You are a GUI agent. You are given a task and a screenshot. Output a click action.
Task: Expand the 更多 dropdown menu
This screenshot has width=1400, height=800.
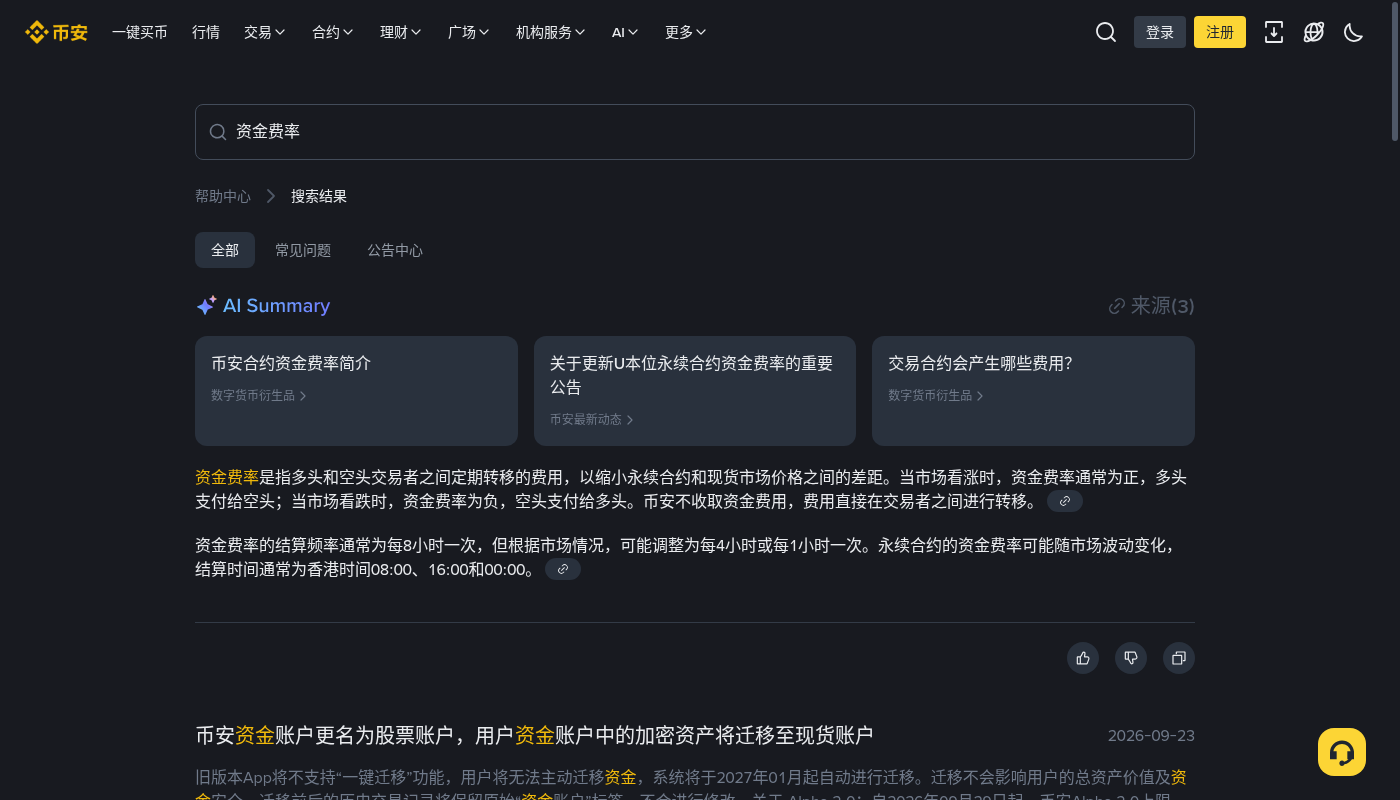click(686, 32)
